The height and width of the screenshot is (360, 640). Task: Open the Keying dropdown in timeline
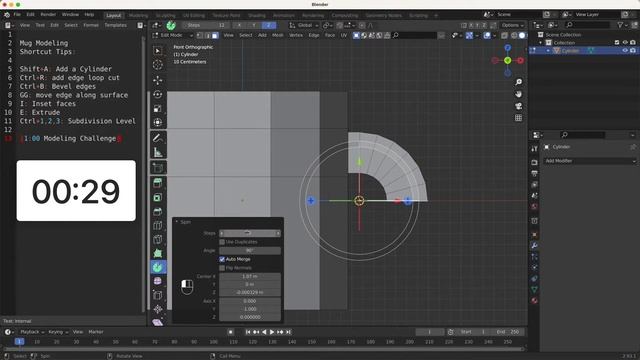[x=58, y=332]
